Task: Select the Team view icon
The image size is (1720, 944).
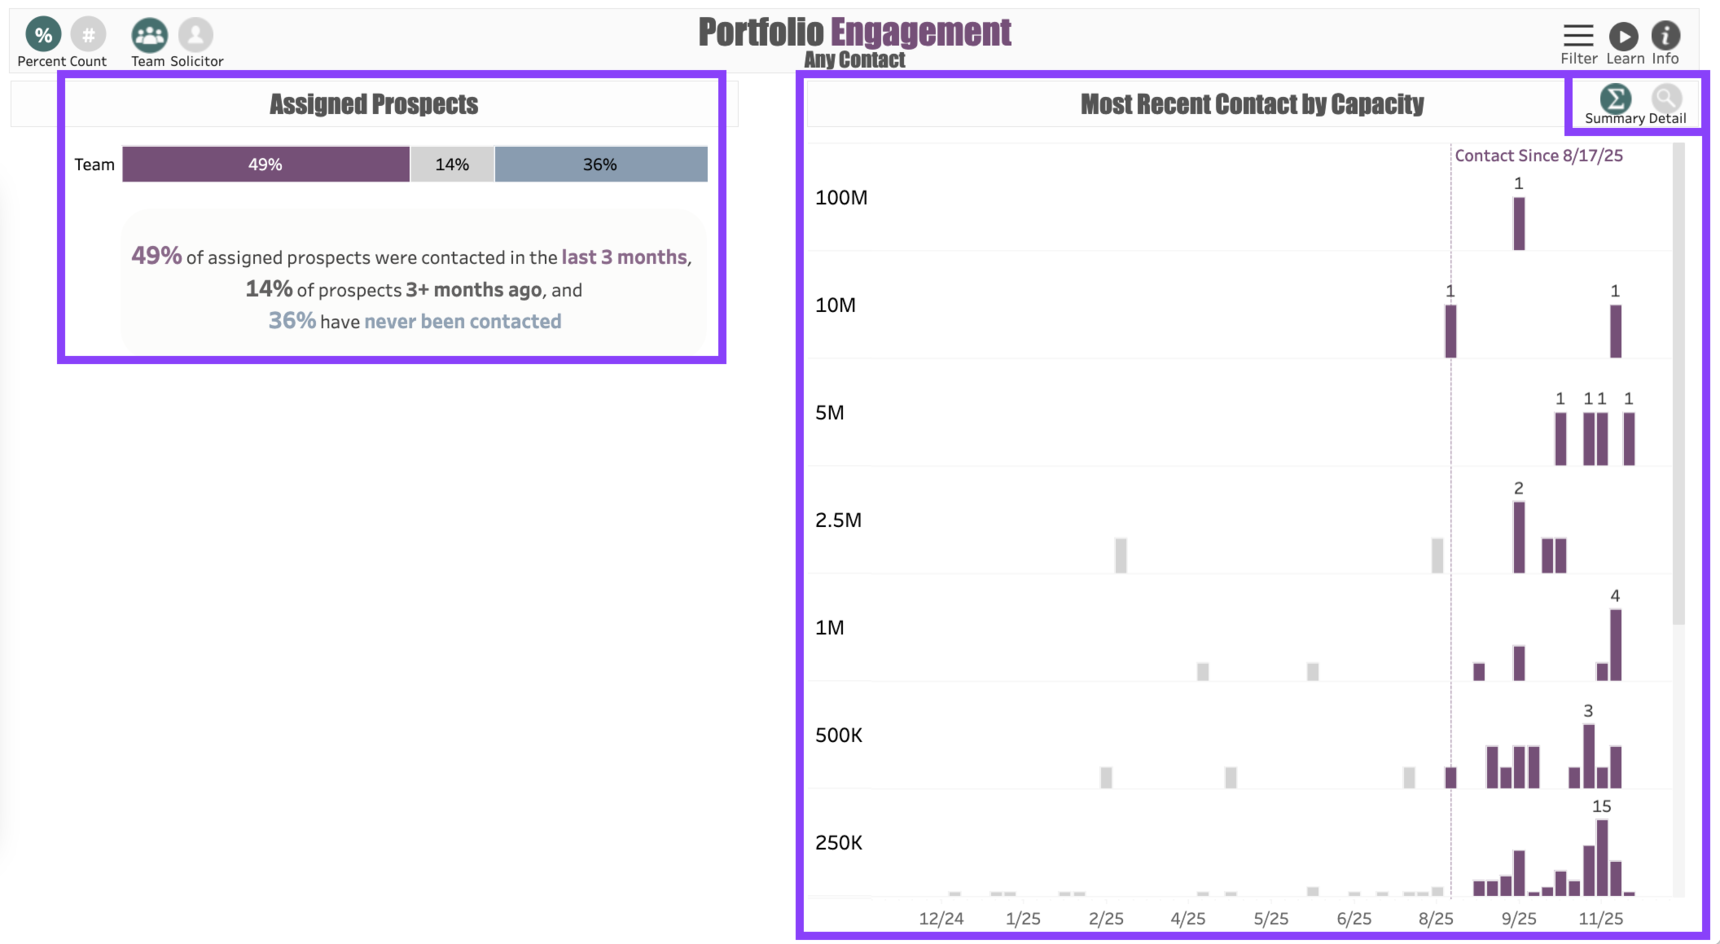Action: click(149, 35)
